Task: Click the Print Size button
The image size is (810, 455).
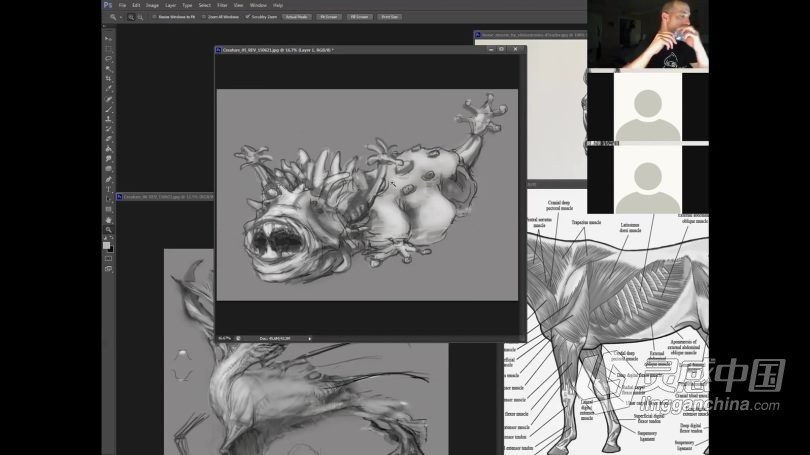Action: [x=390, y=17]
